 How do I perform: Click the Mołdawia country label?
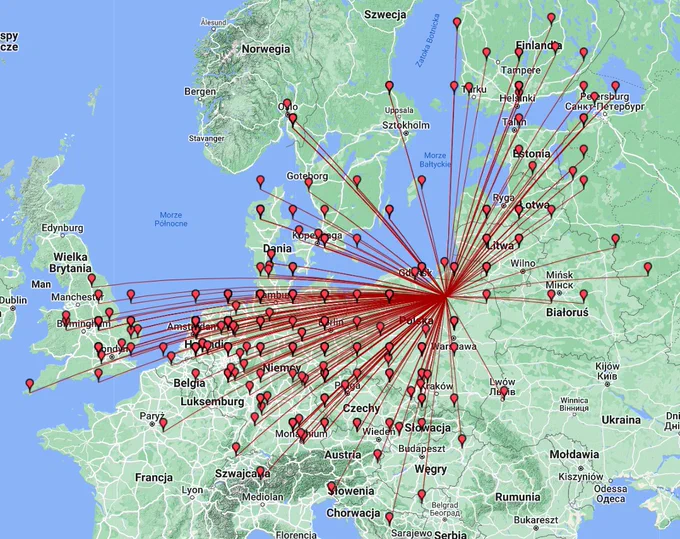[574, 454]
